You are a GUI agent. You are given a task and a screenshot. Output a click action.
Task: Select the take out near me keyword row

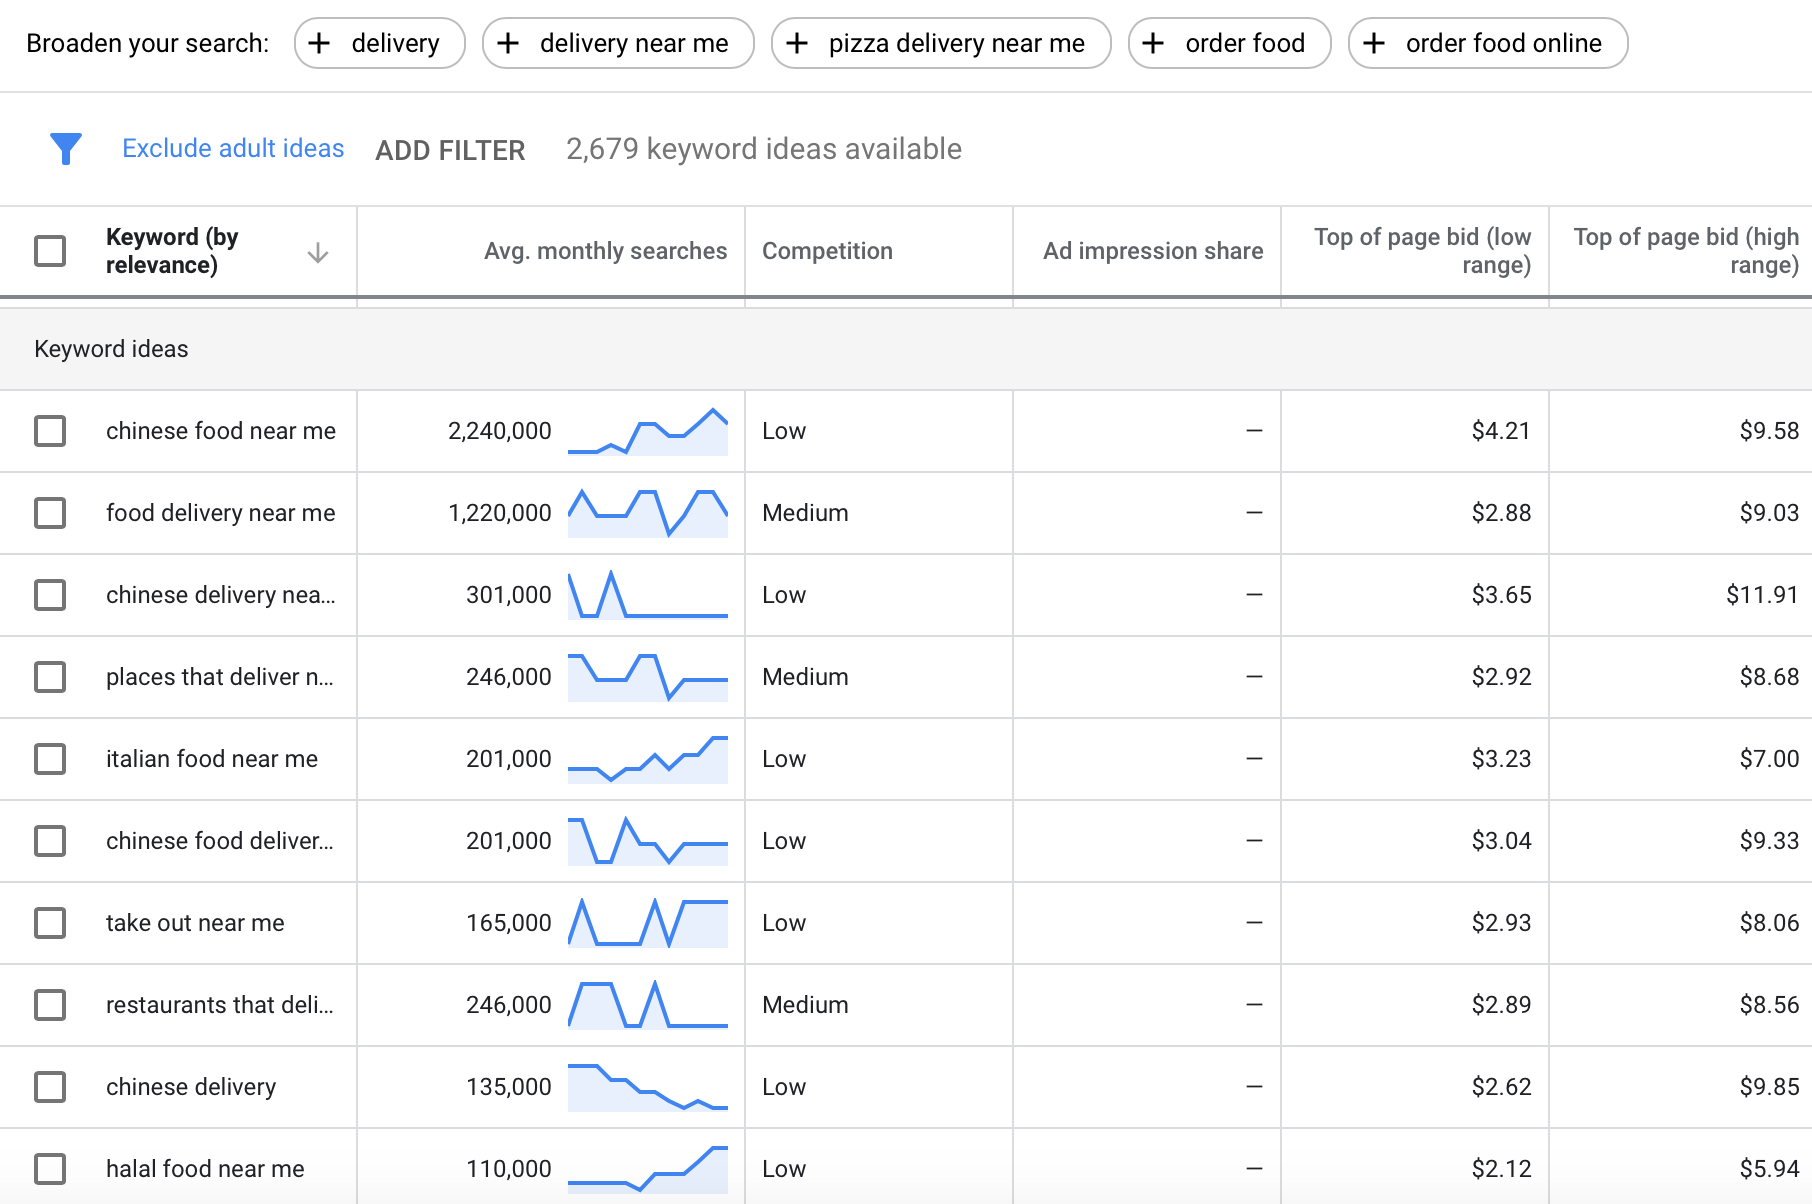[x=50, y=922]
